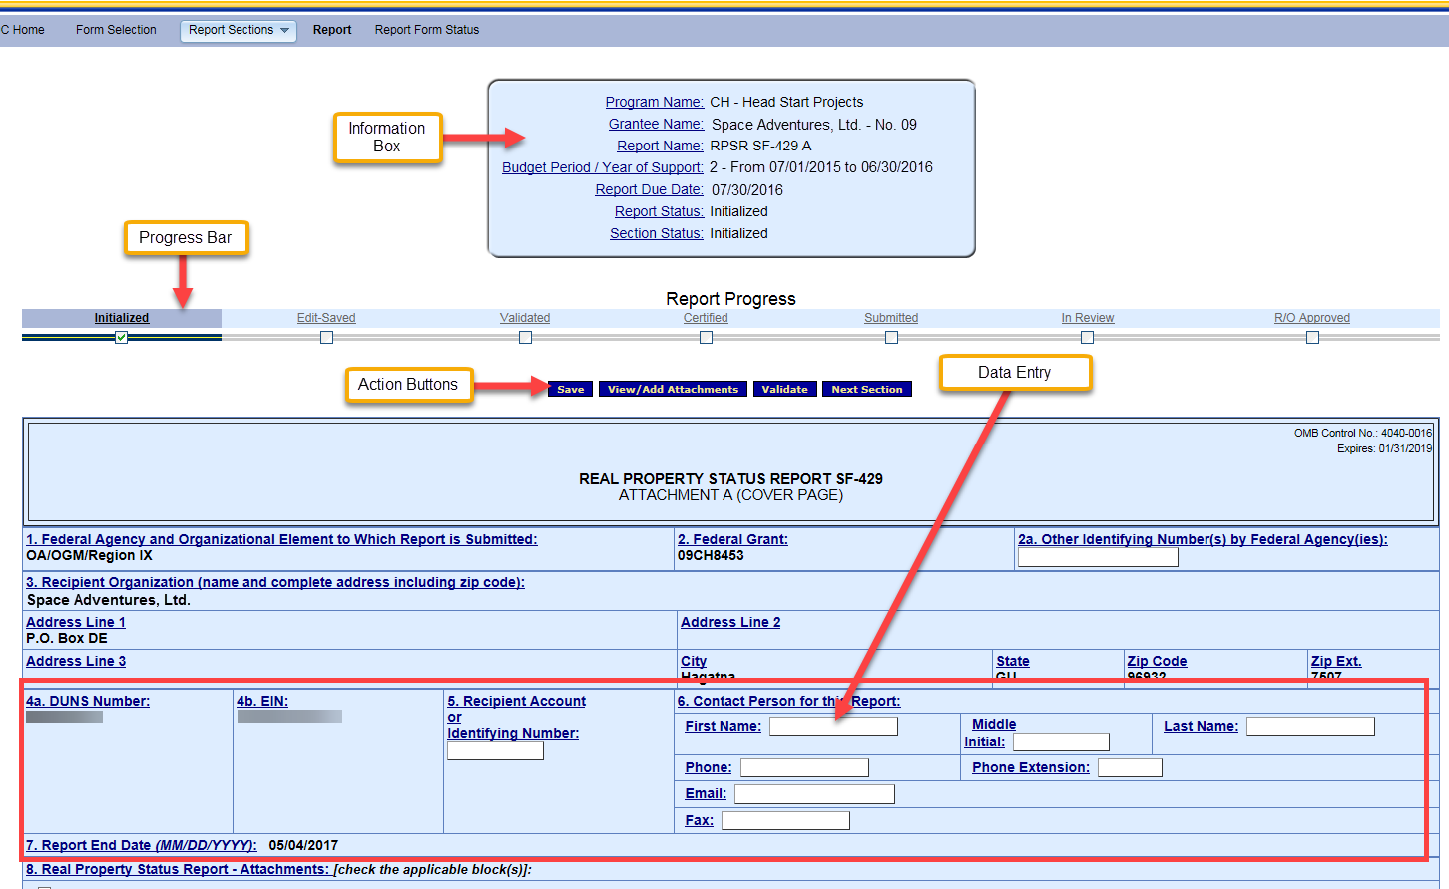Image resolution: width=1449 pixels, height=889 pixels.
Task: Click the Last Name input field
Action: [1310, 727]
